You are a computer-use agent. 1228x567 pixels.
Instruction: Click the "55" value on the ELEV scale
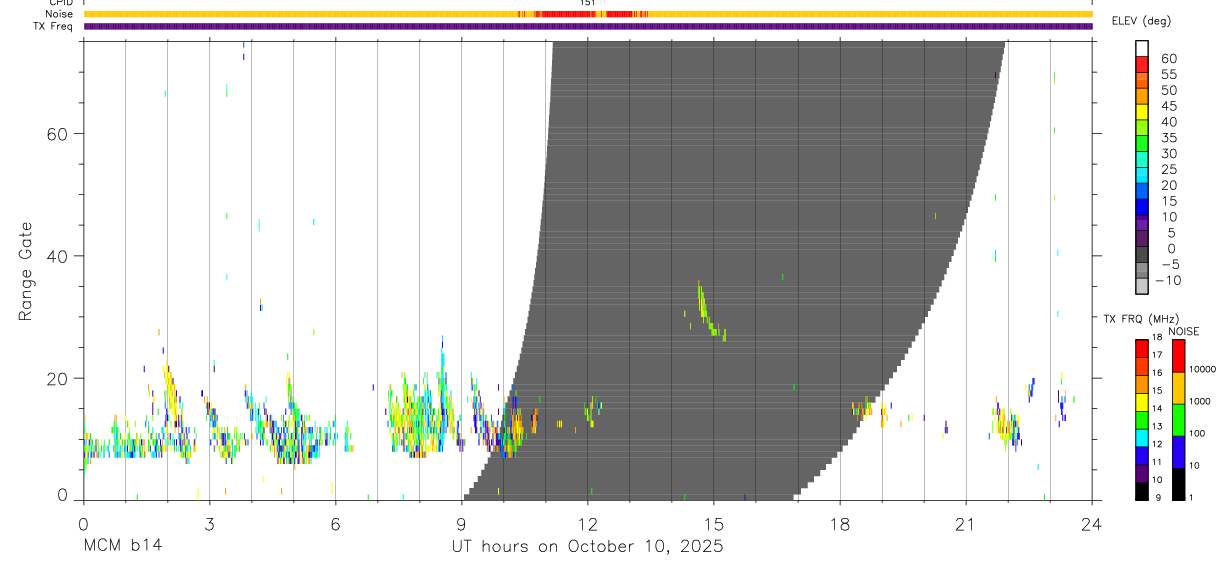tap(1168, 74)
